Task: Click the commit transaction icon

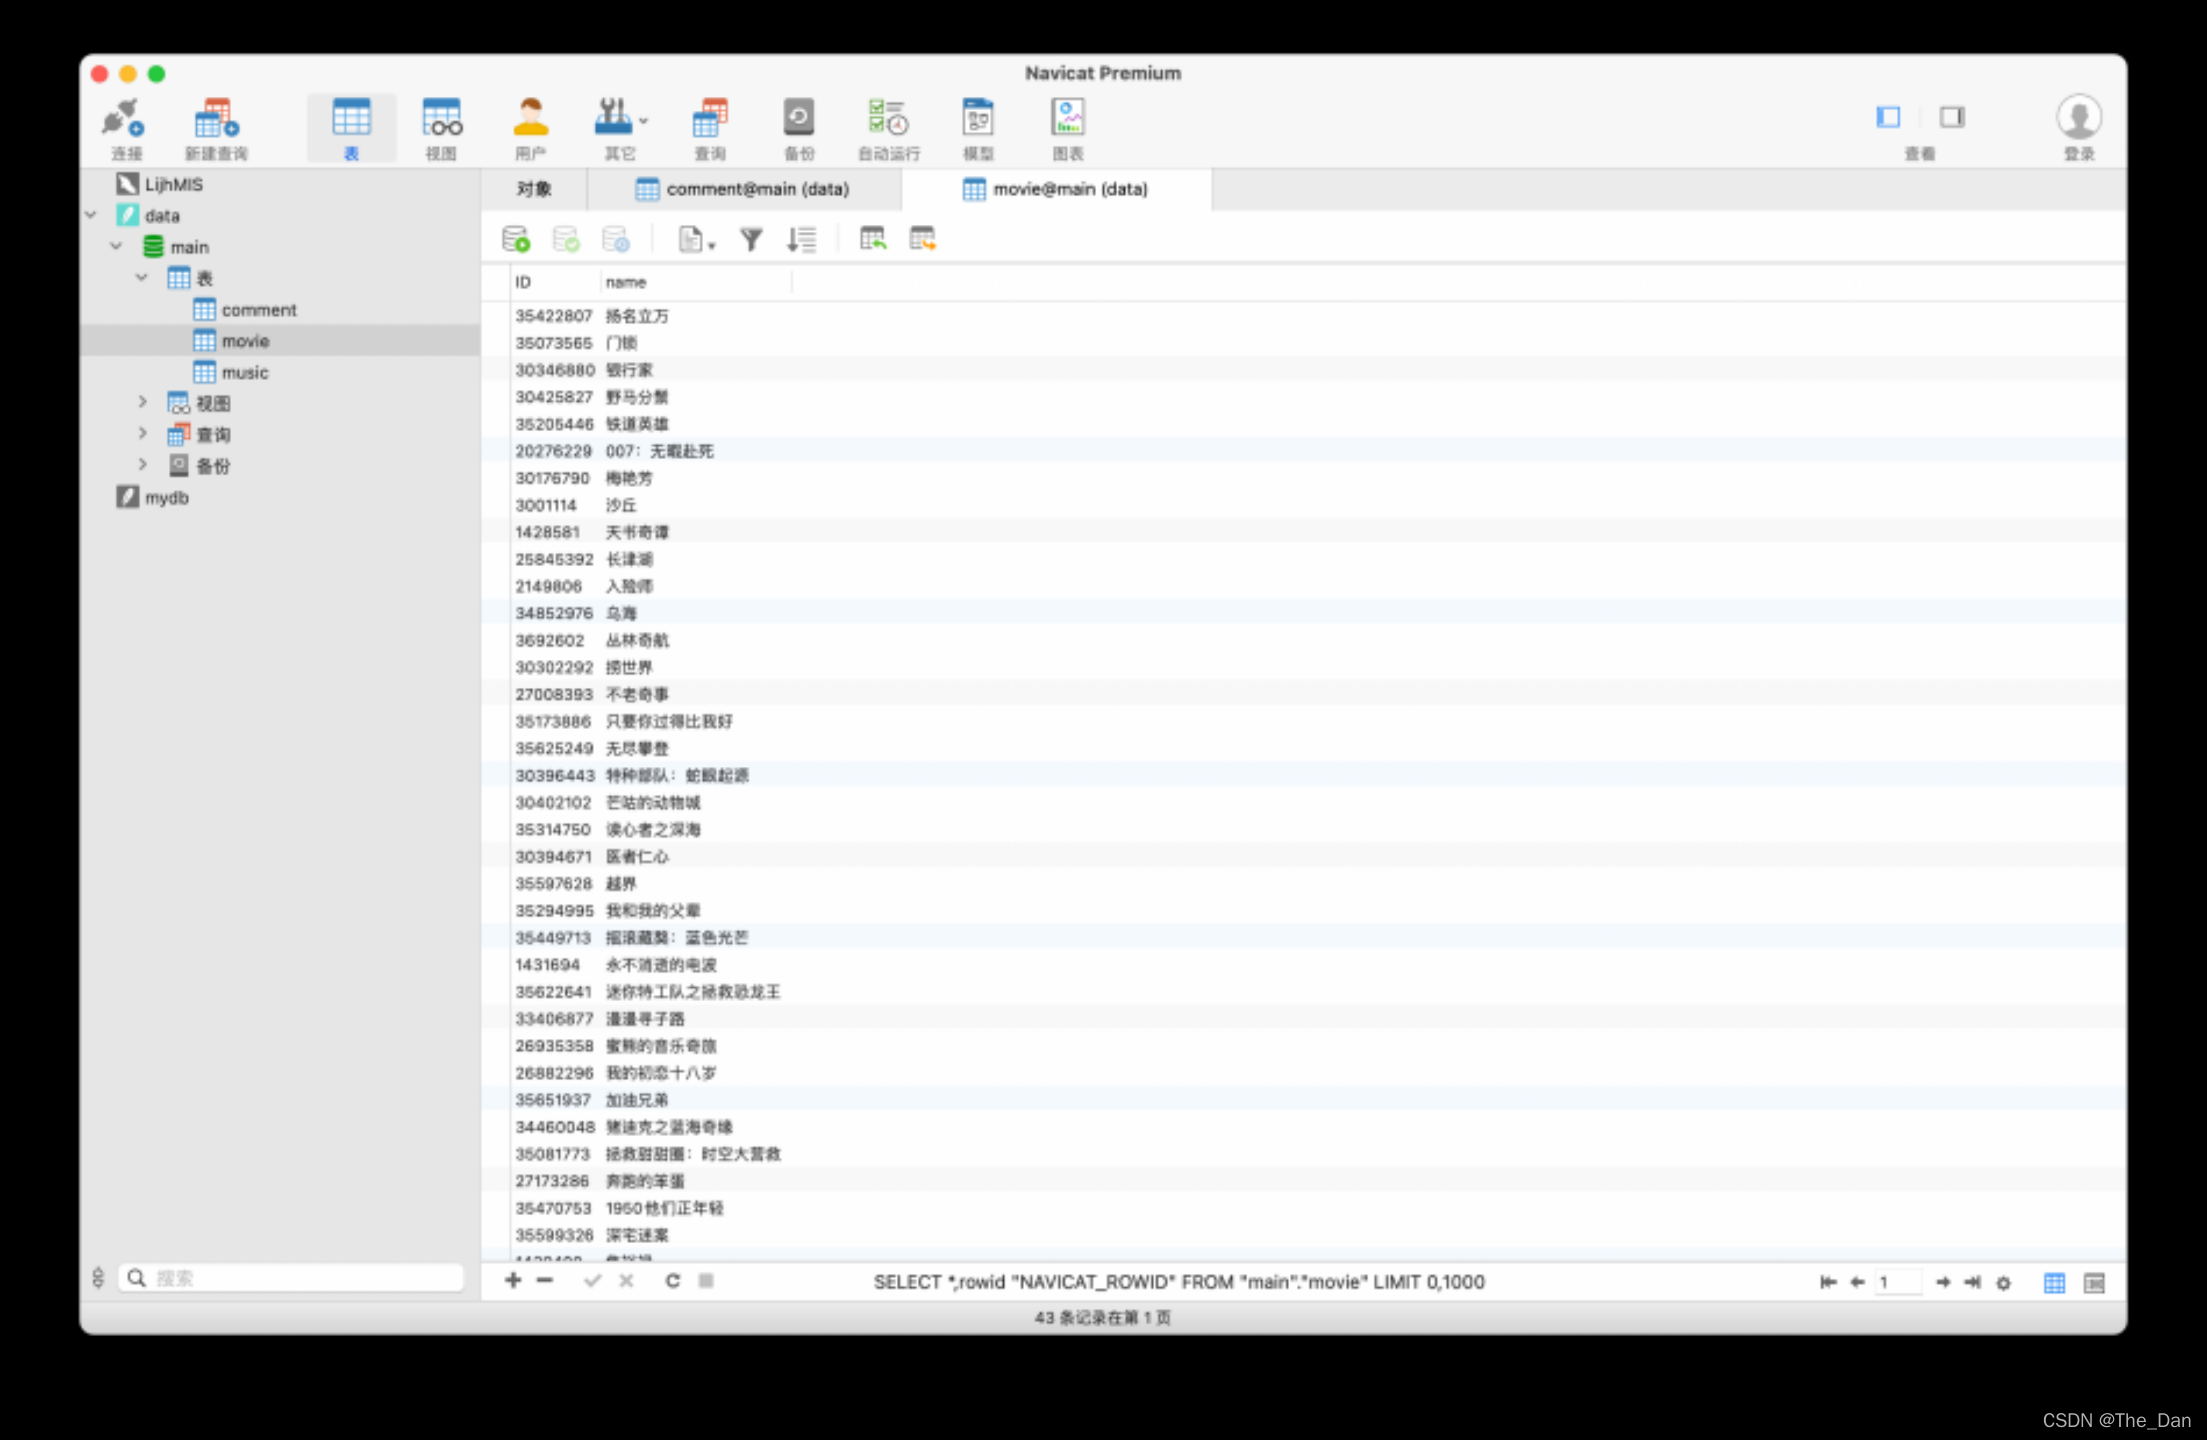Action: click(x=566, y=239)
